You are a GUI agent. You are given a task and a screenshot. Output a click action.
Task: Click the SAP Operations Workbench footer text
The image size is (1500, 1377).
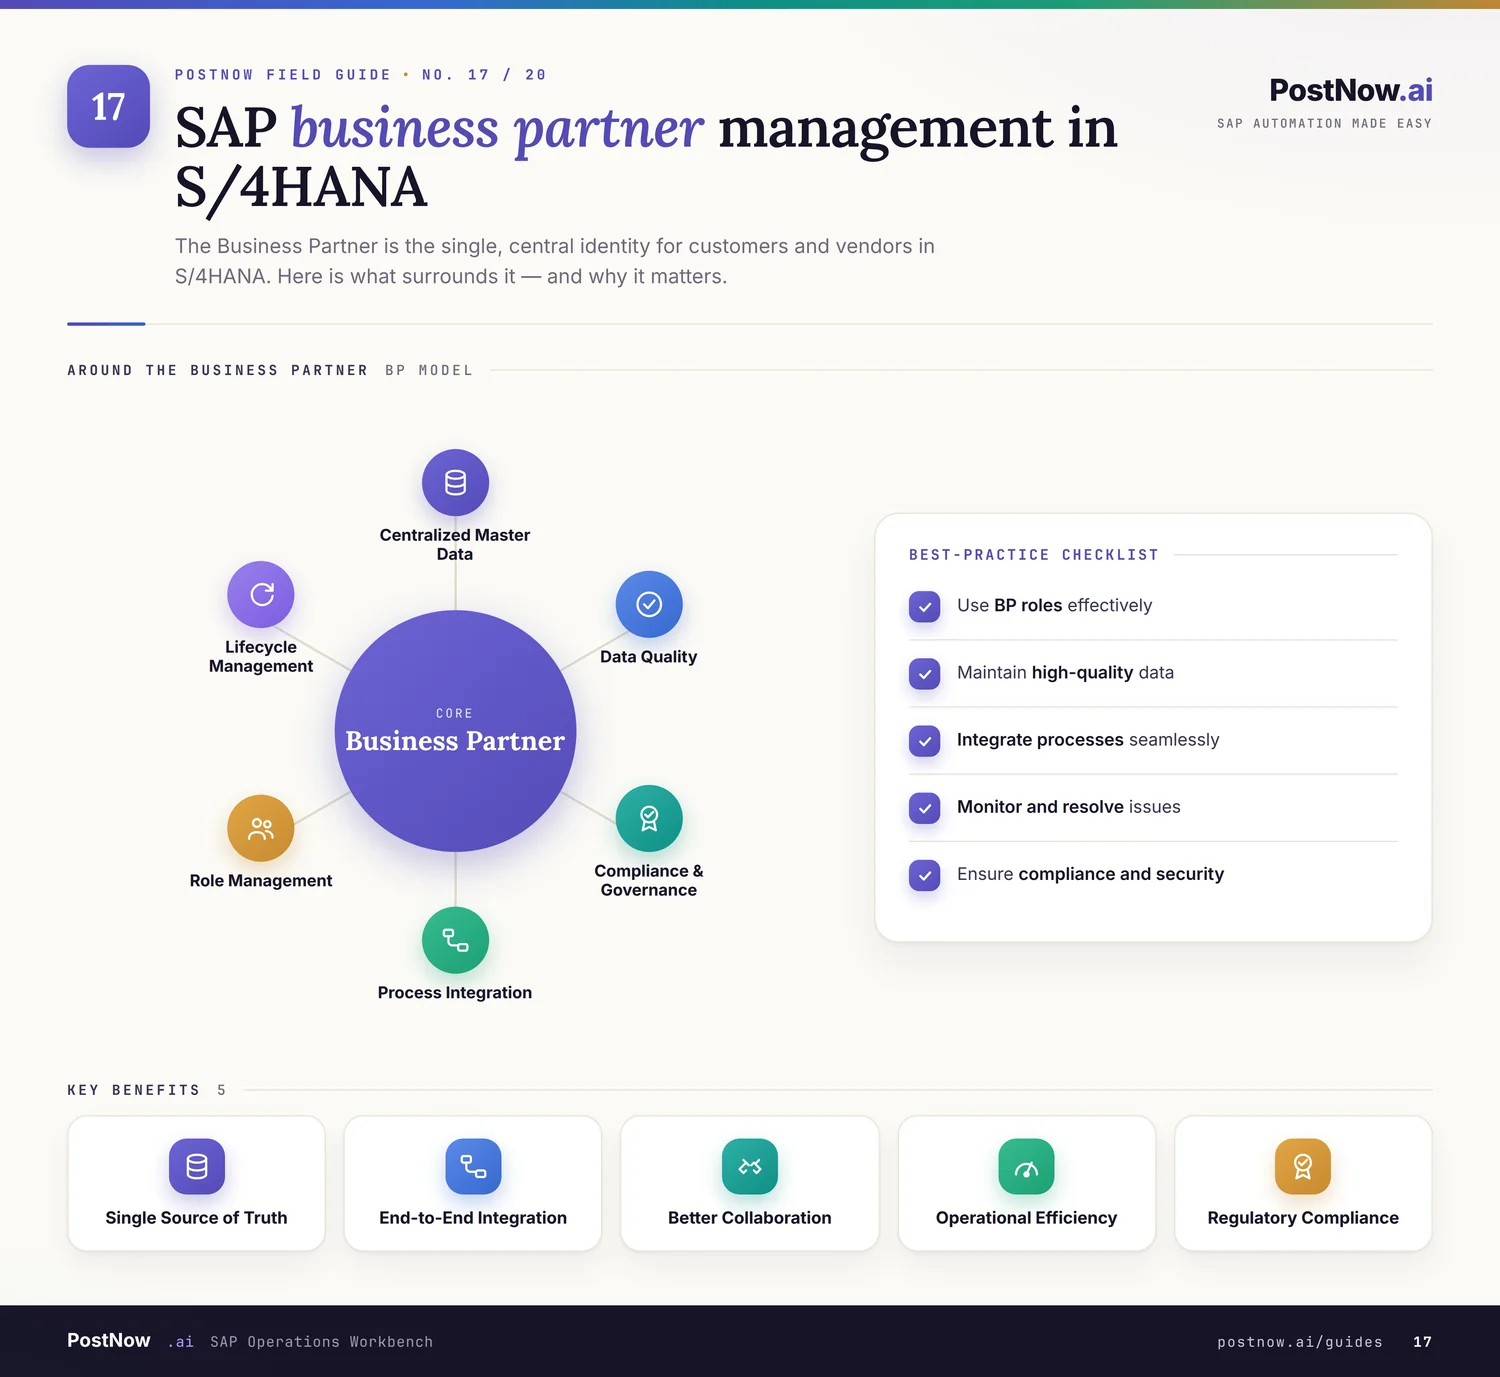pyautogui.click(x=321, y=1342)
